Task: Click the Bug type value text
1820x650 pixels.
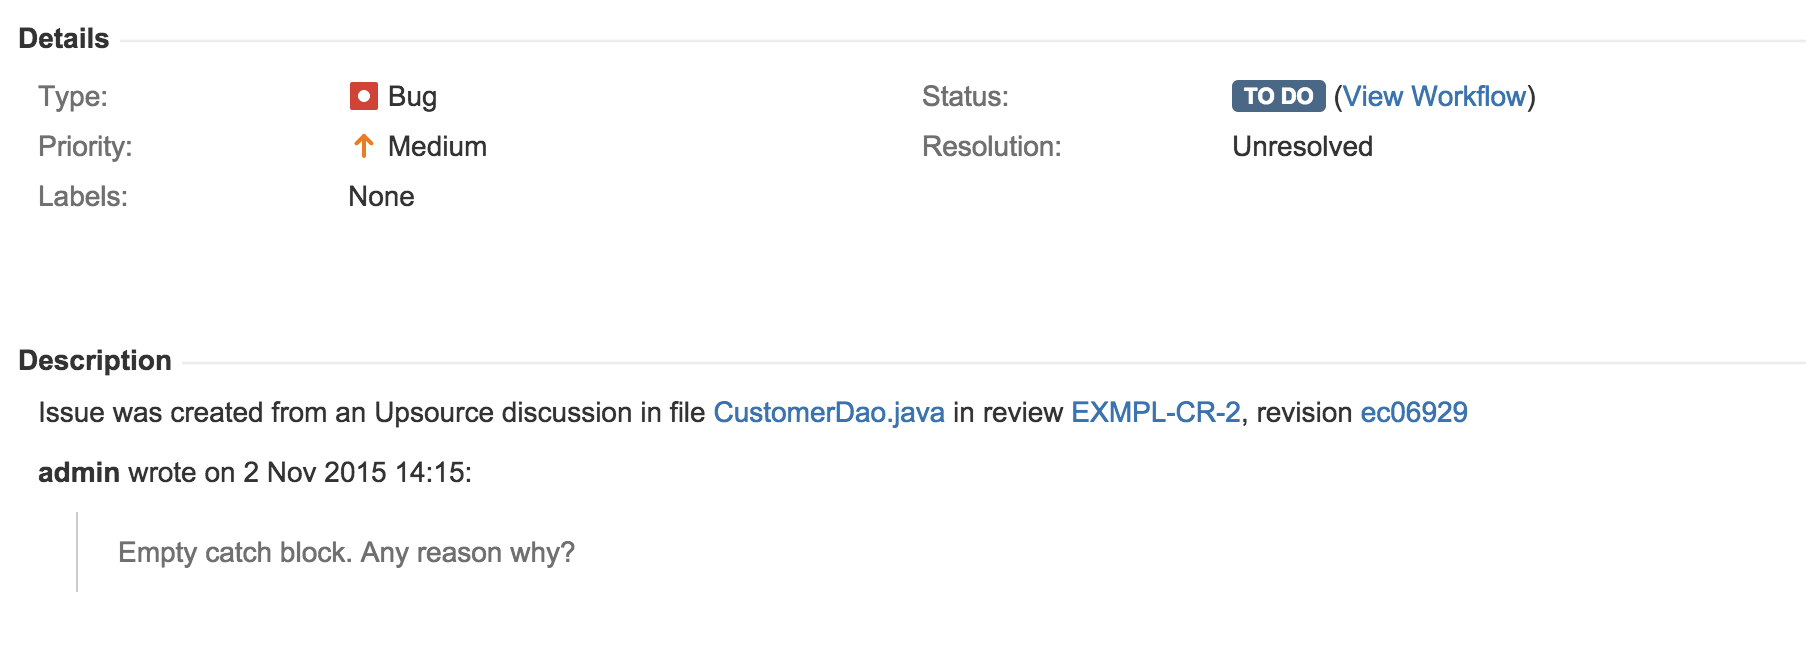Action: (x=412, y=97)
